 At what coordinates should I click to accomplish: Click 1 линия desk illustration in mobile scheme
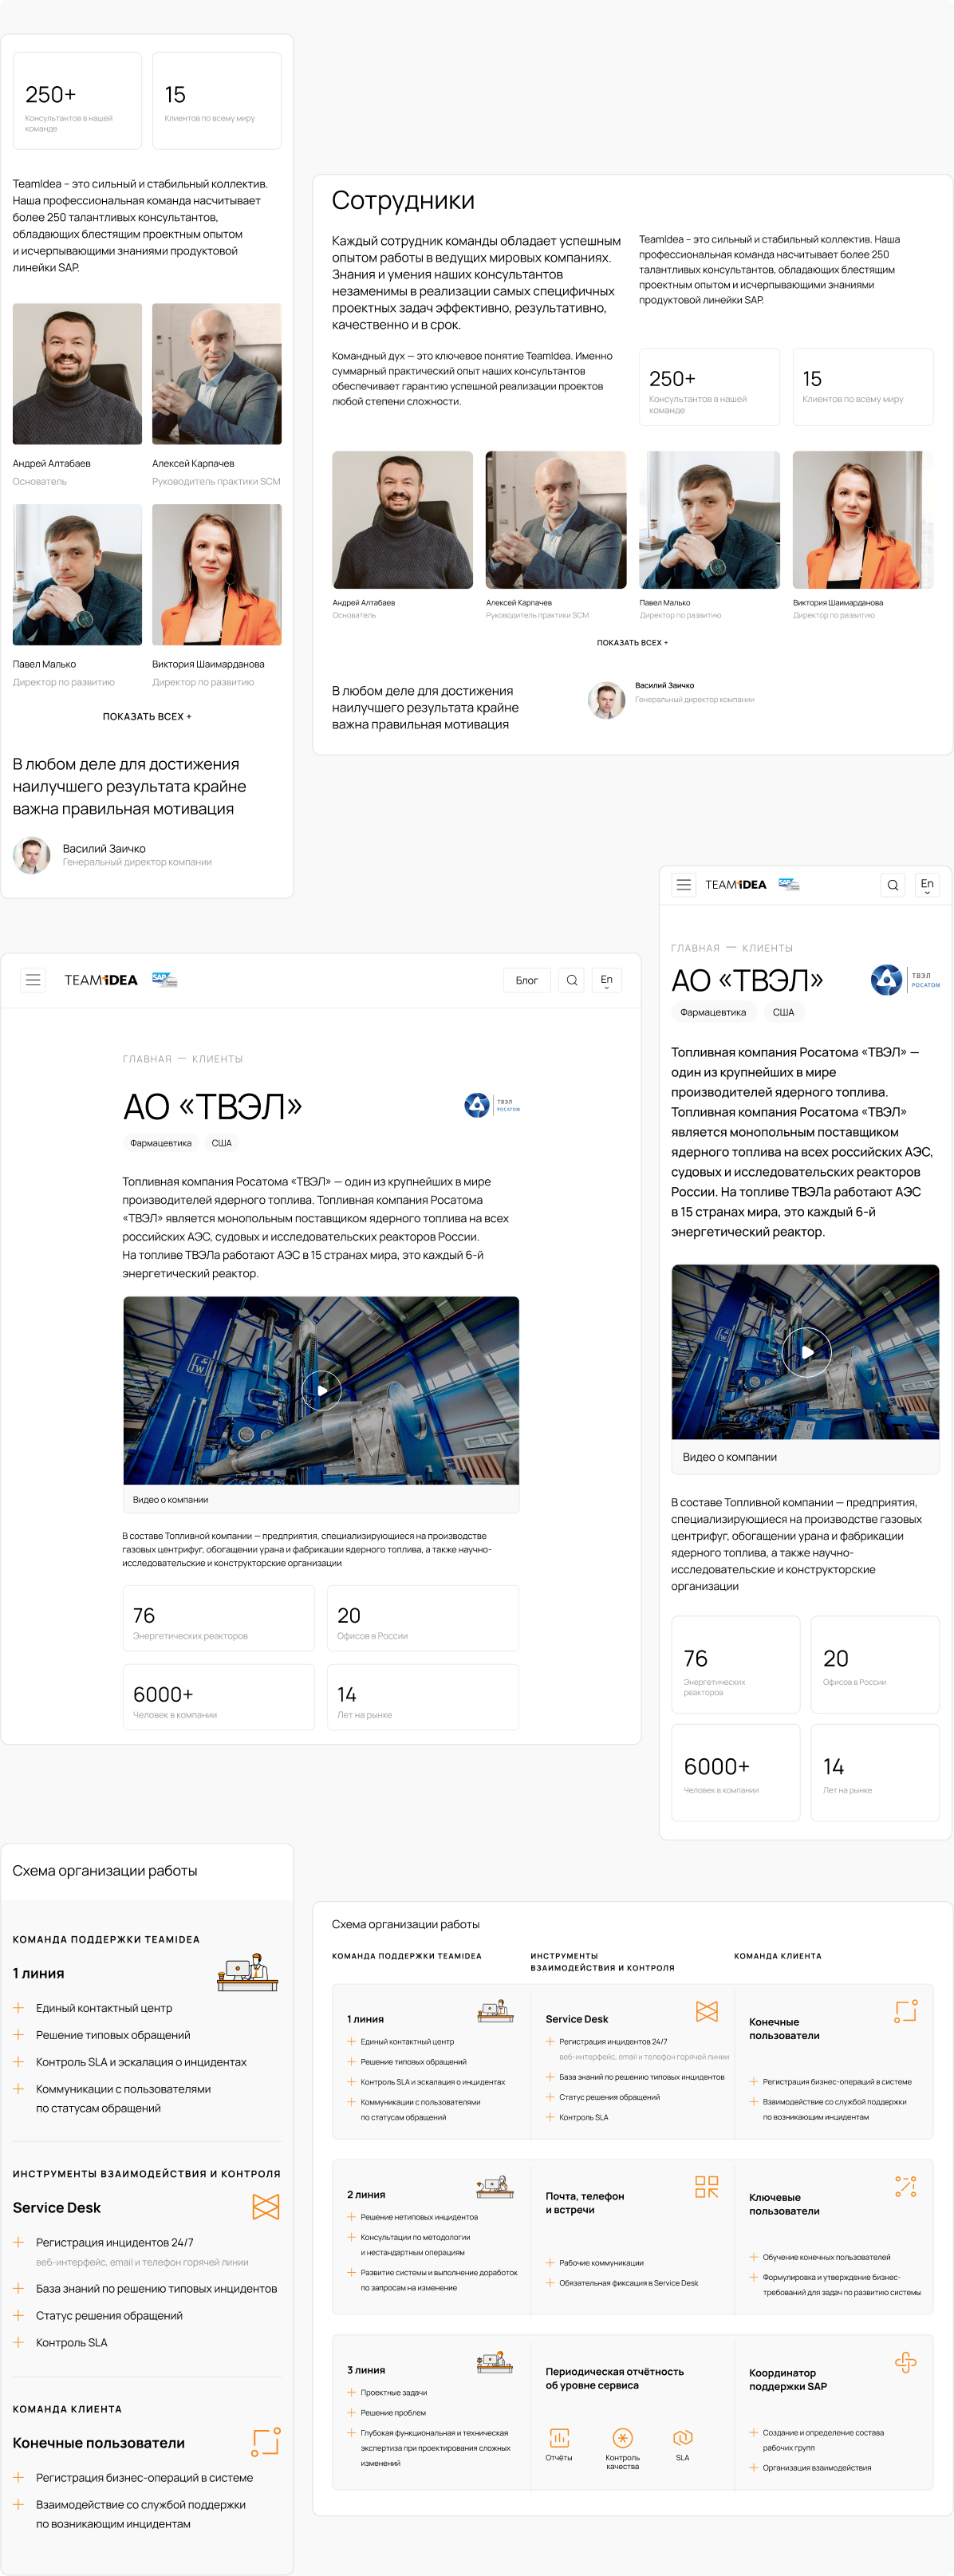248,1972
